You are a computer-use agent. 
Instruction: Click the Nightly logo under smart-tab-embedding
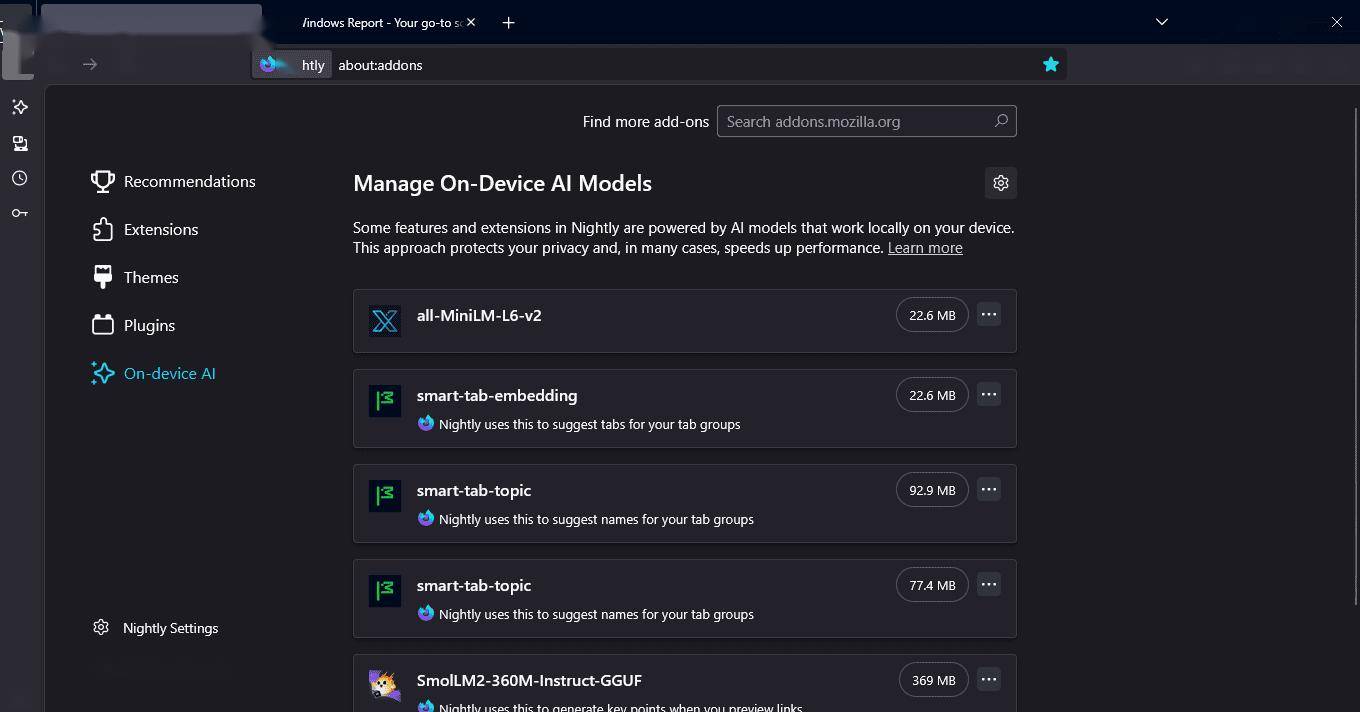click(426, 423)
